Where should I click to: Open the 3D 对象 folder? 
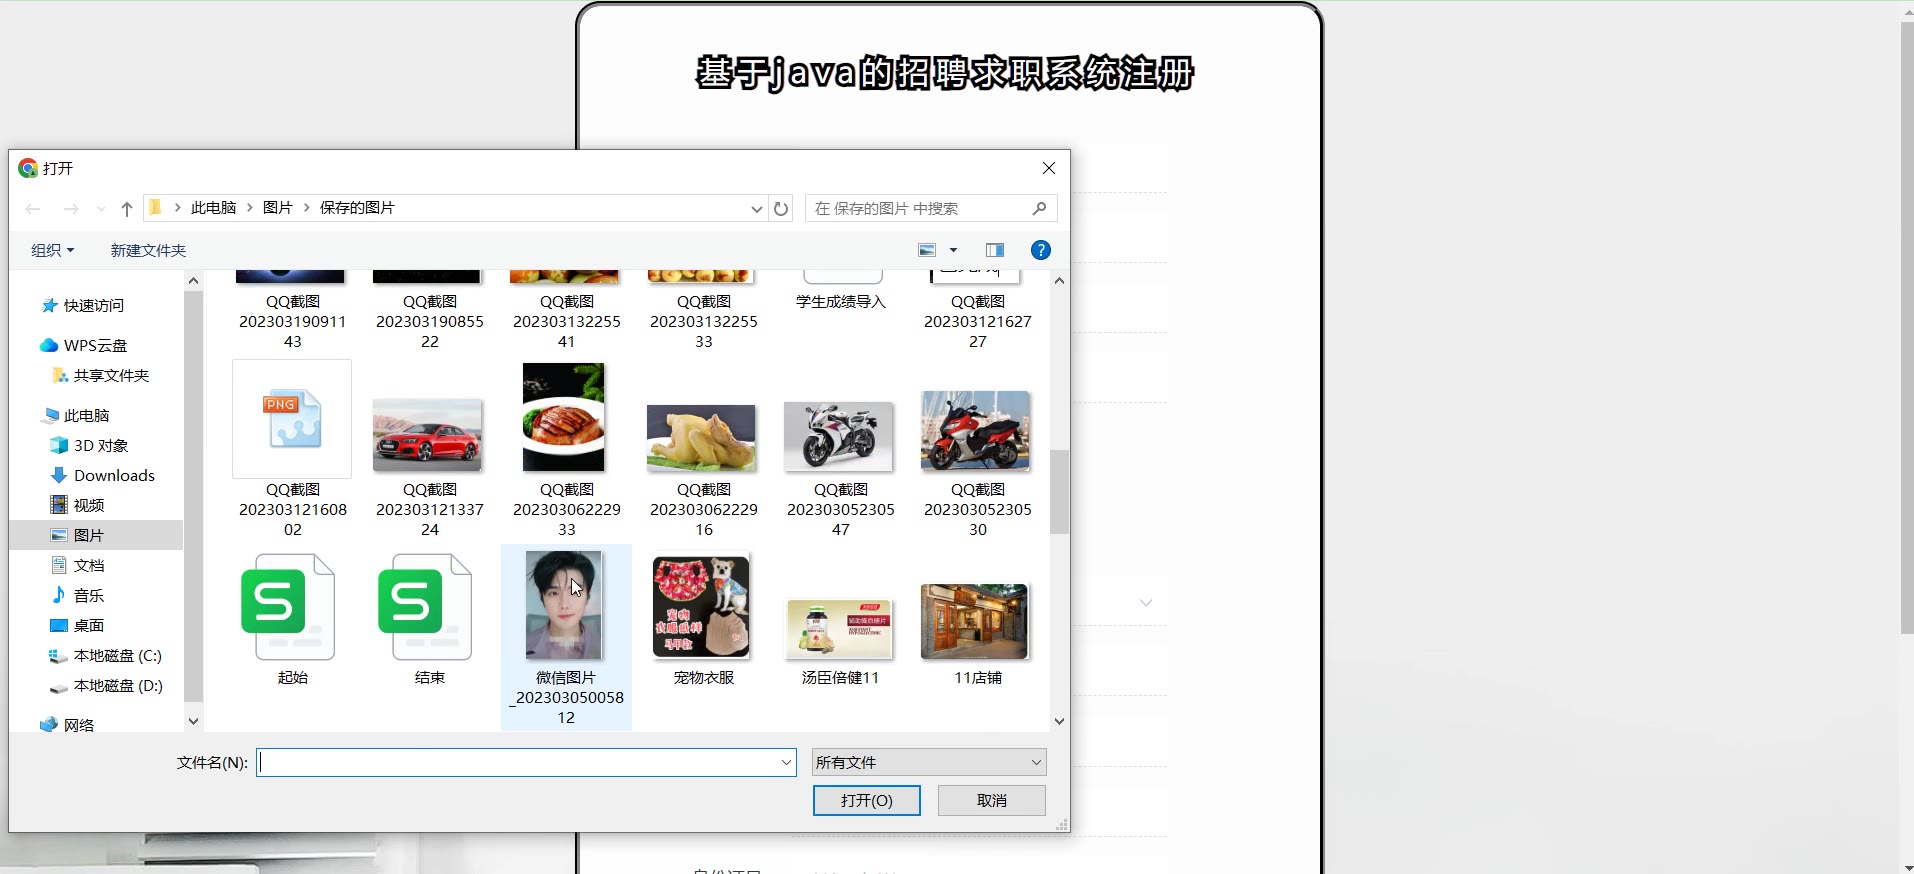[100, 446]
